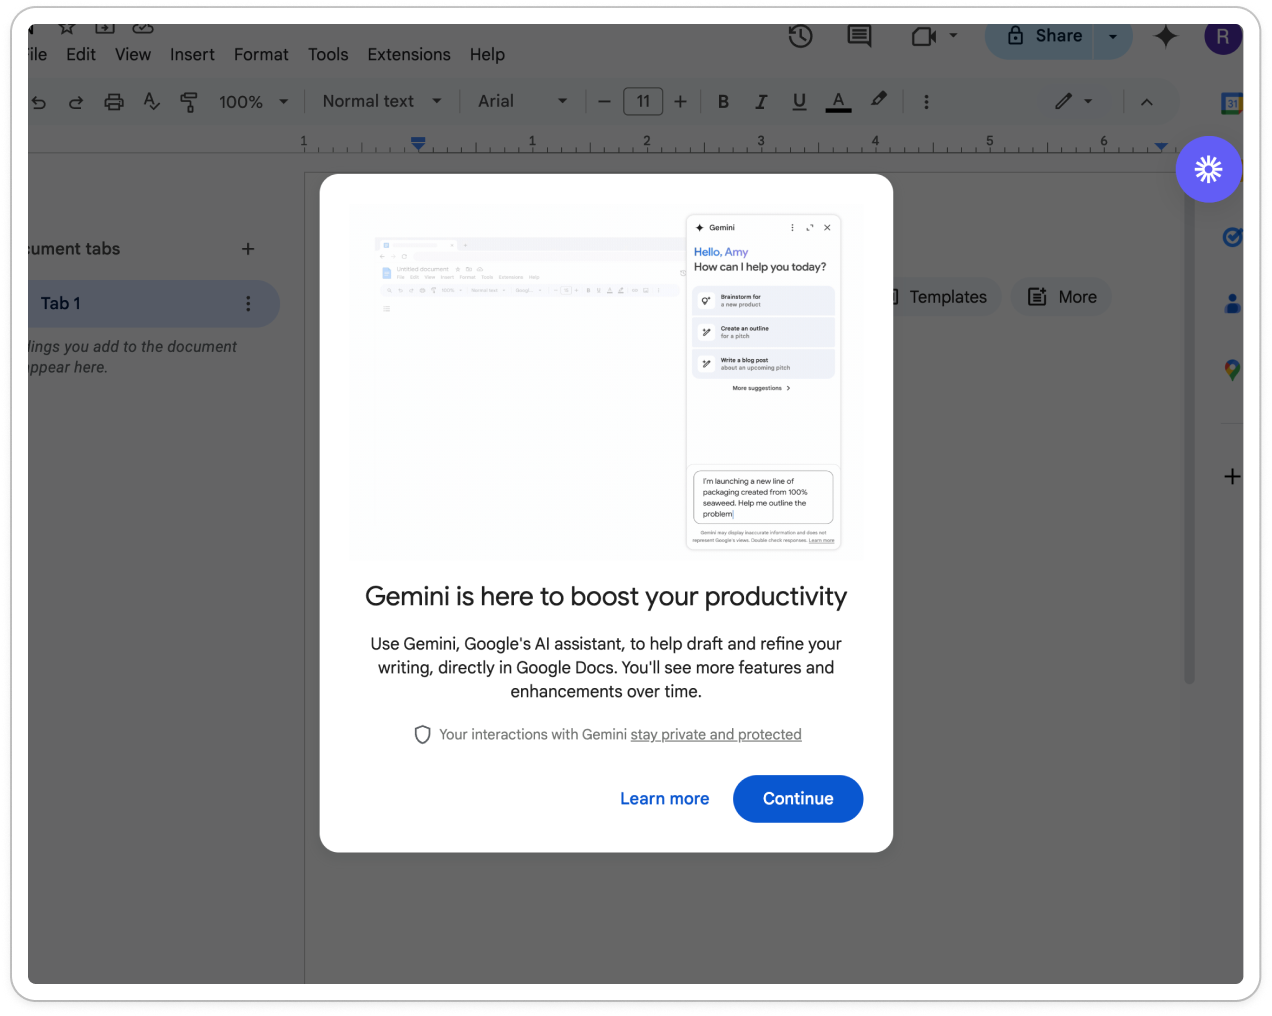This screenshot has height=1016, width=1272.
Task: Click the left indent marker on ruler
Action: [418, 145]
